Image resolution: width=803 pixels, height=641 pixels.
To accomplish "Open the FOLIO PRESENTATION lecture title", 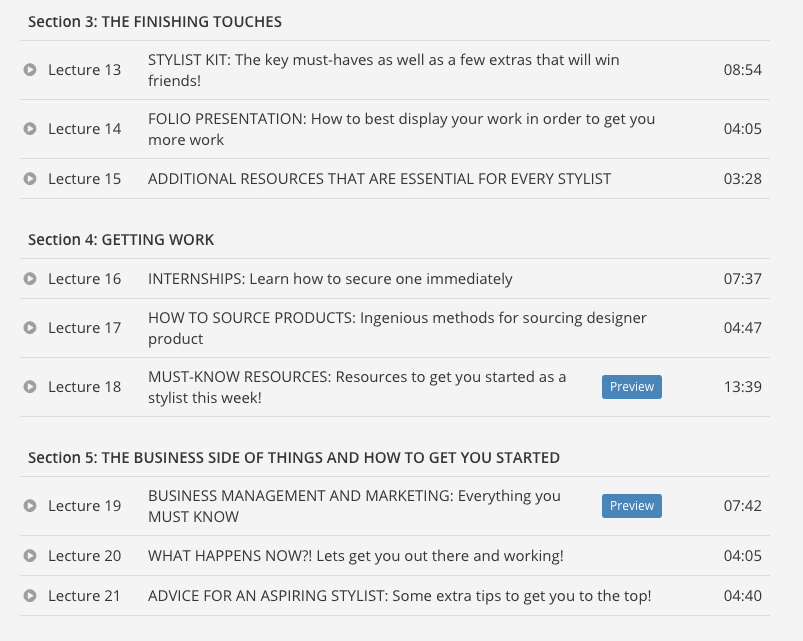I will [402, 129].
